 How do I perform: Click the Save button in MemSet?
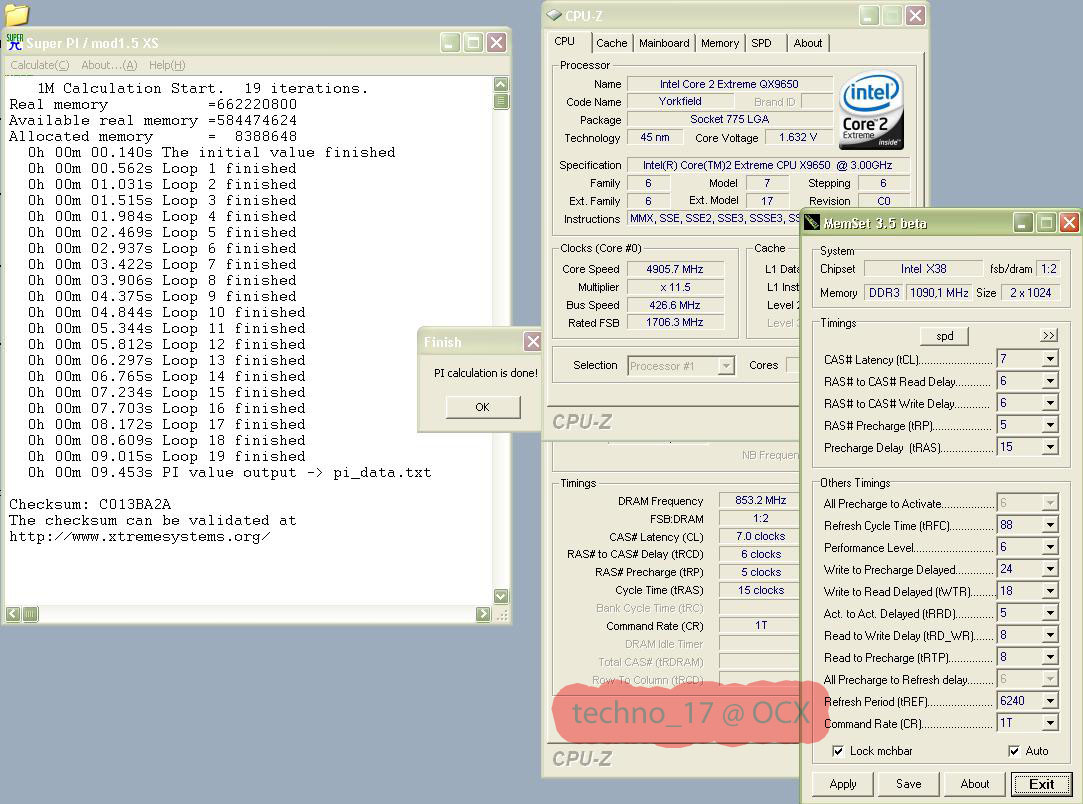pyautogui.click(x=908, y=784)
